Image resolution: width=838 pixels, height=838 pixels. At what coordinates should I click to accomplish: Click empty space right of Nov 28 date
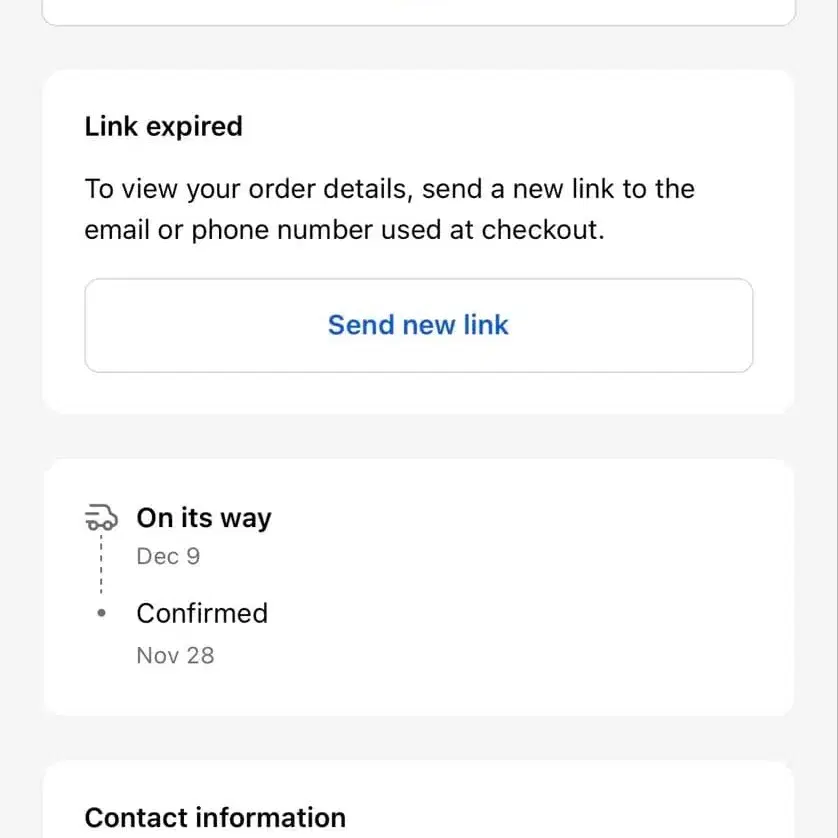(500, 655)
